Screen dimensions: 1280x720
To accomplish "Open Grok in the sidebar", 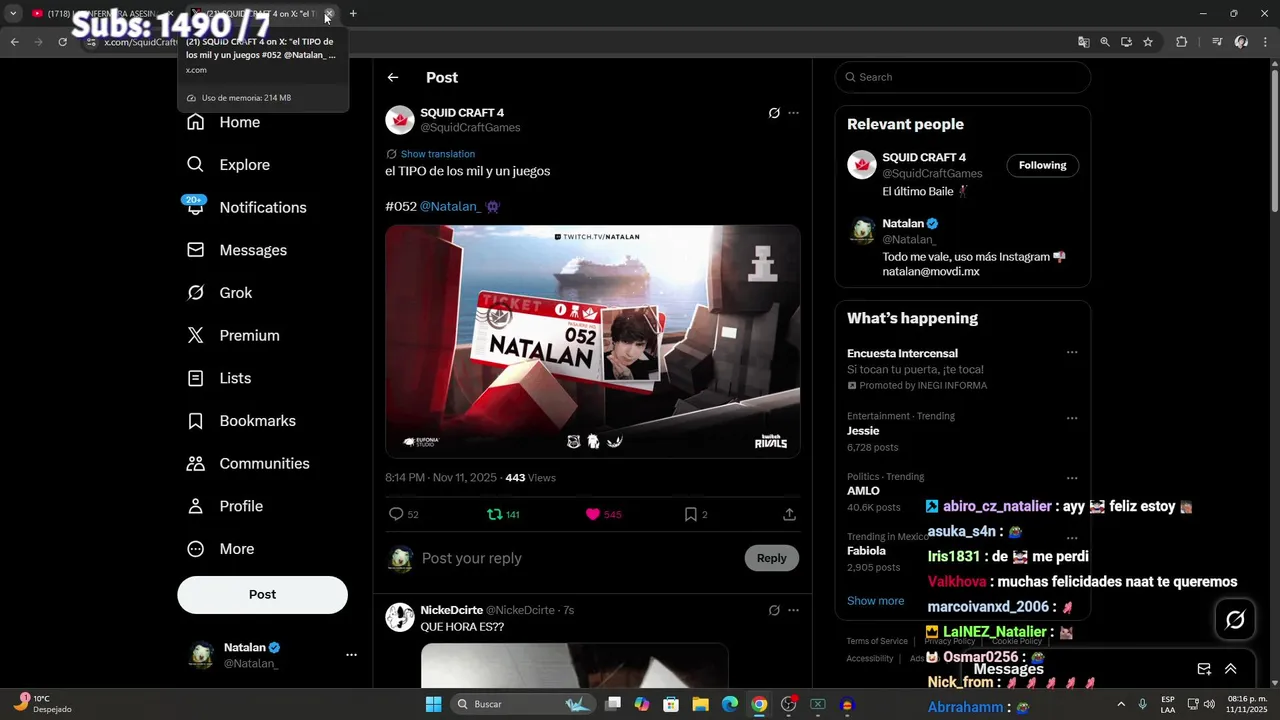I will (x=220, y=293).
